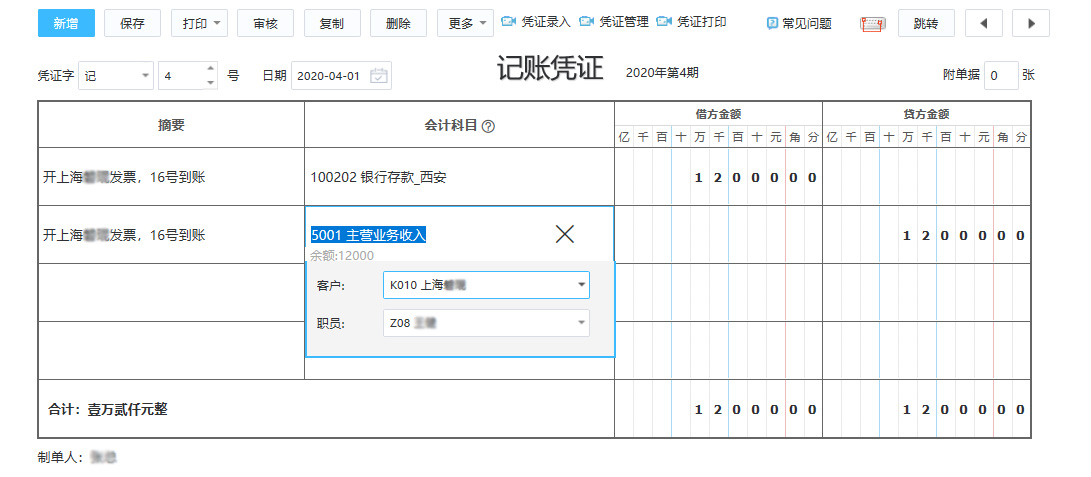1091x477 pixels.
Task: Click 记账凭证 title
Action: point(550,70)
